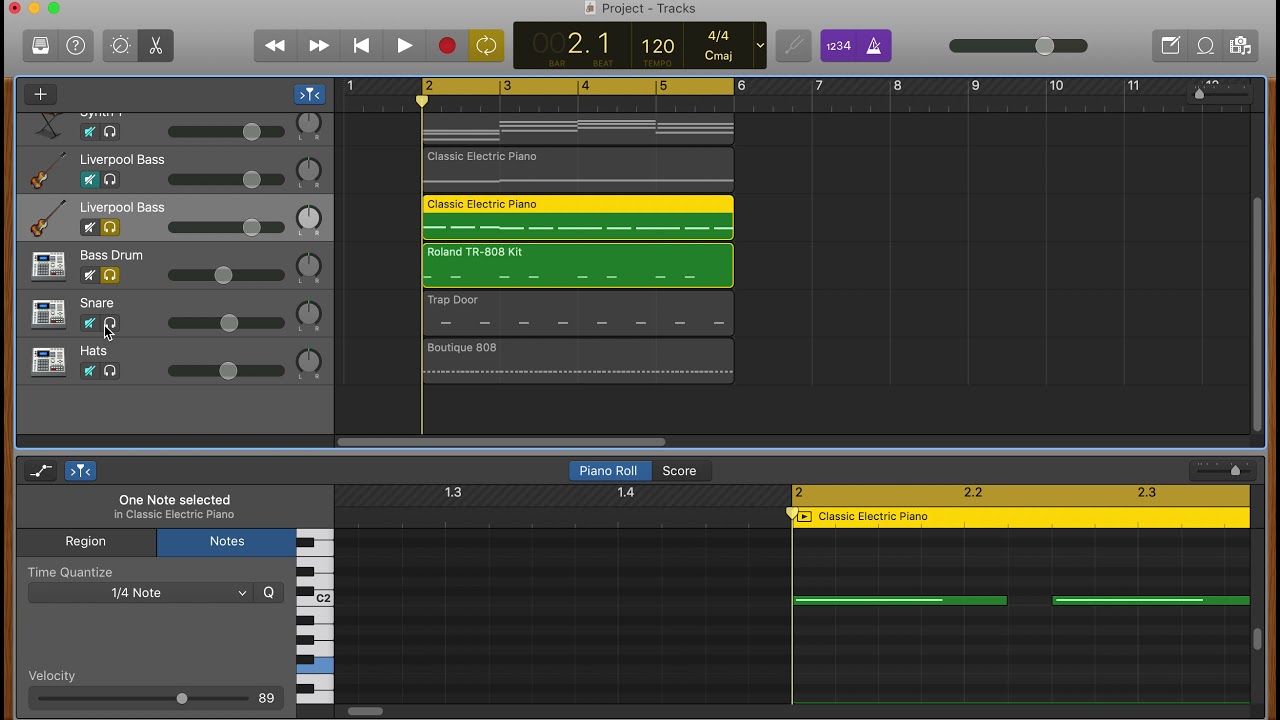Click the Rewind transport button
Screen dimensions: 1280x720
tap(275, 46)
